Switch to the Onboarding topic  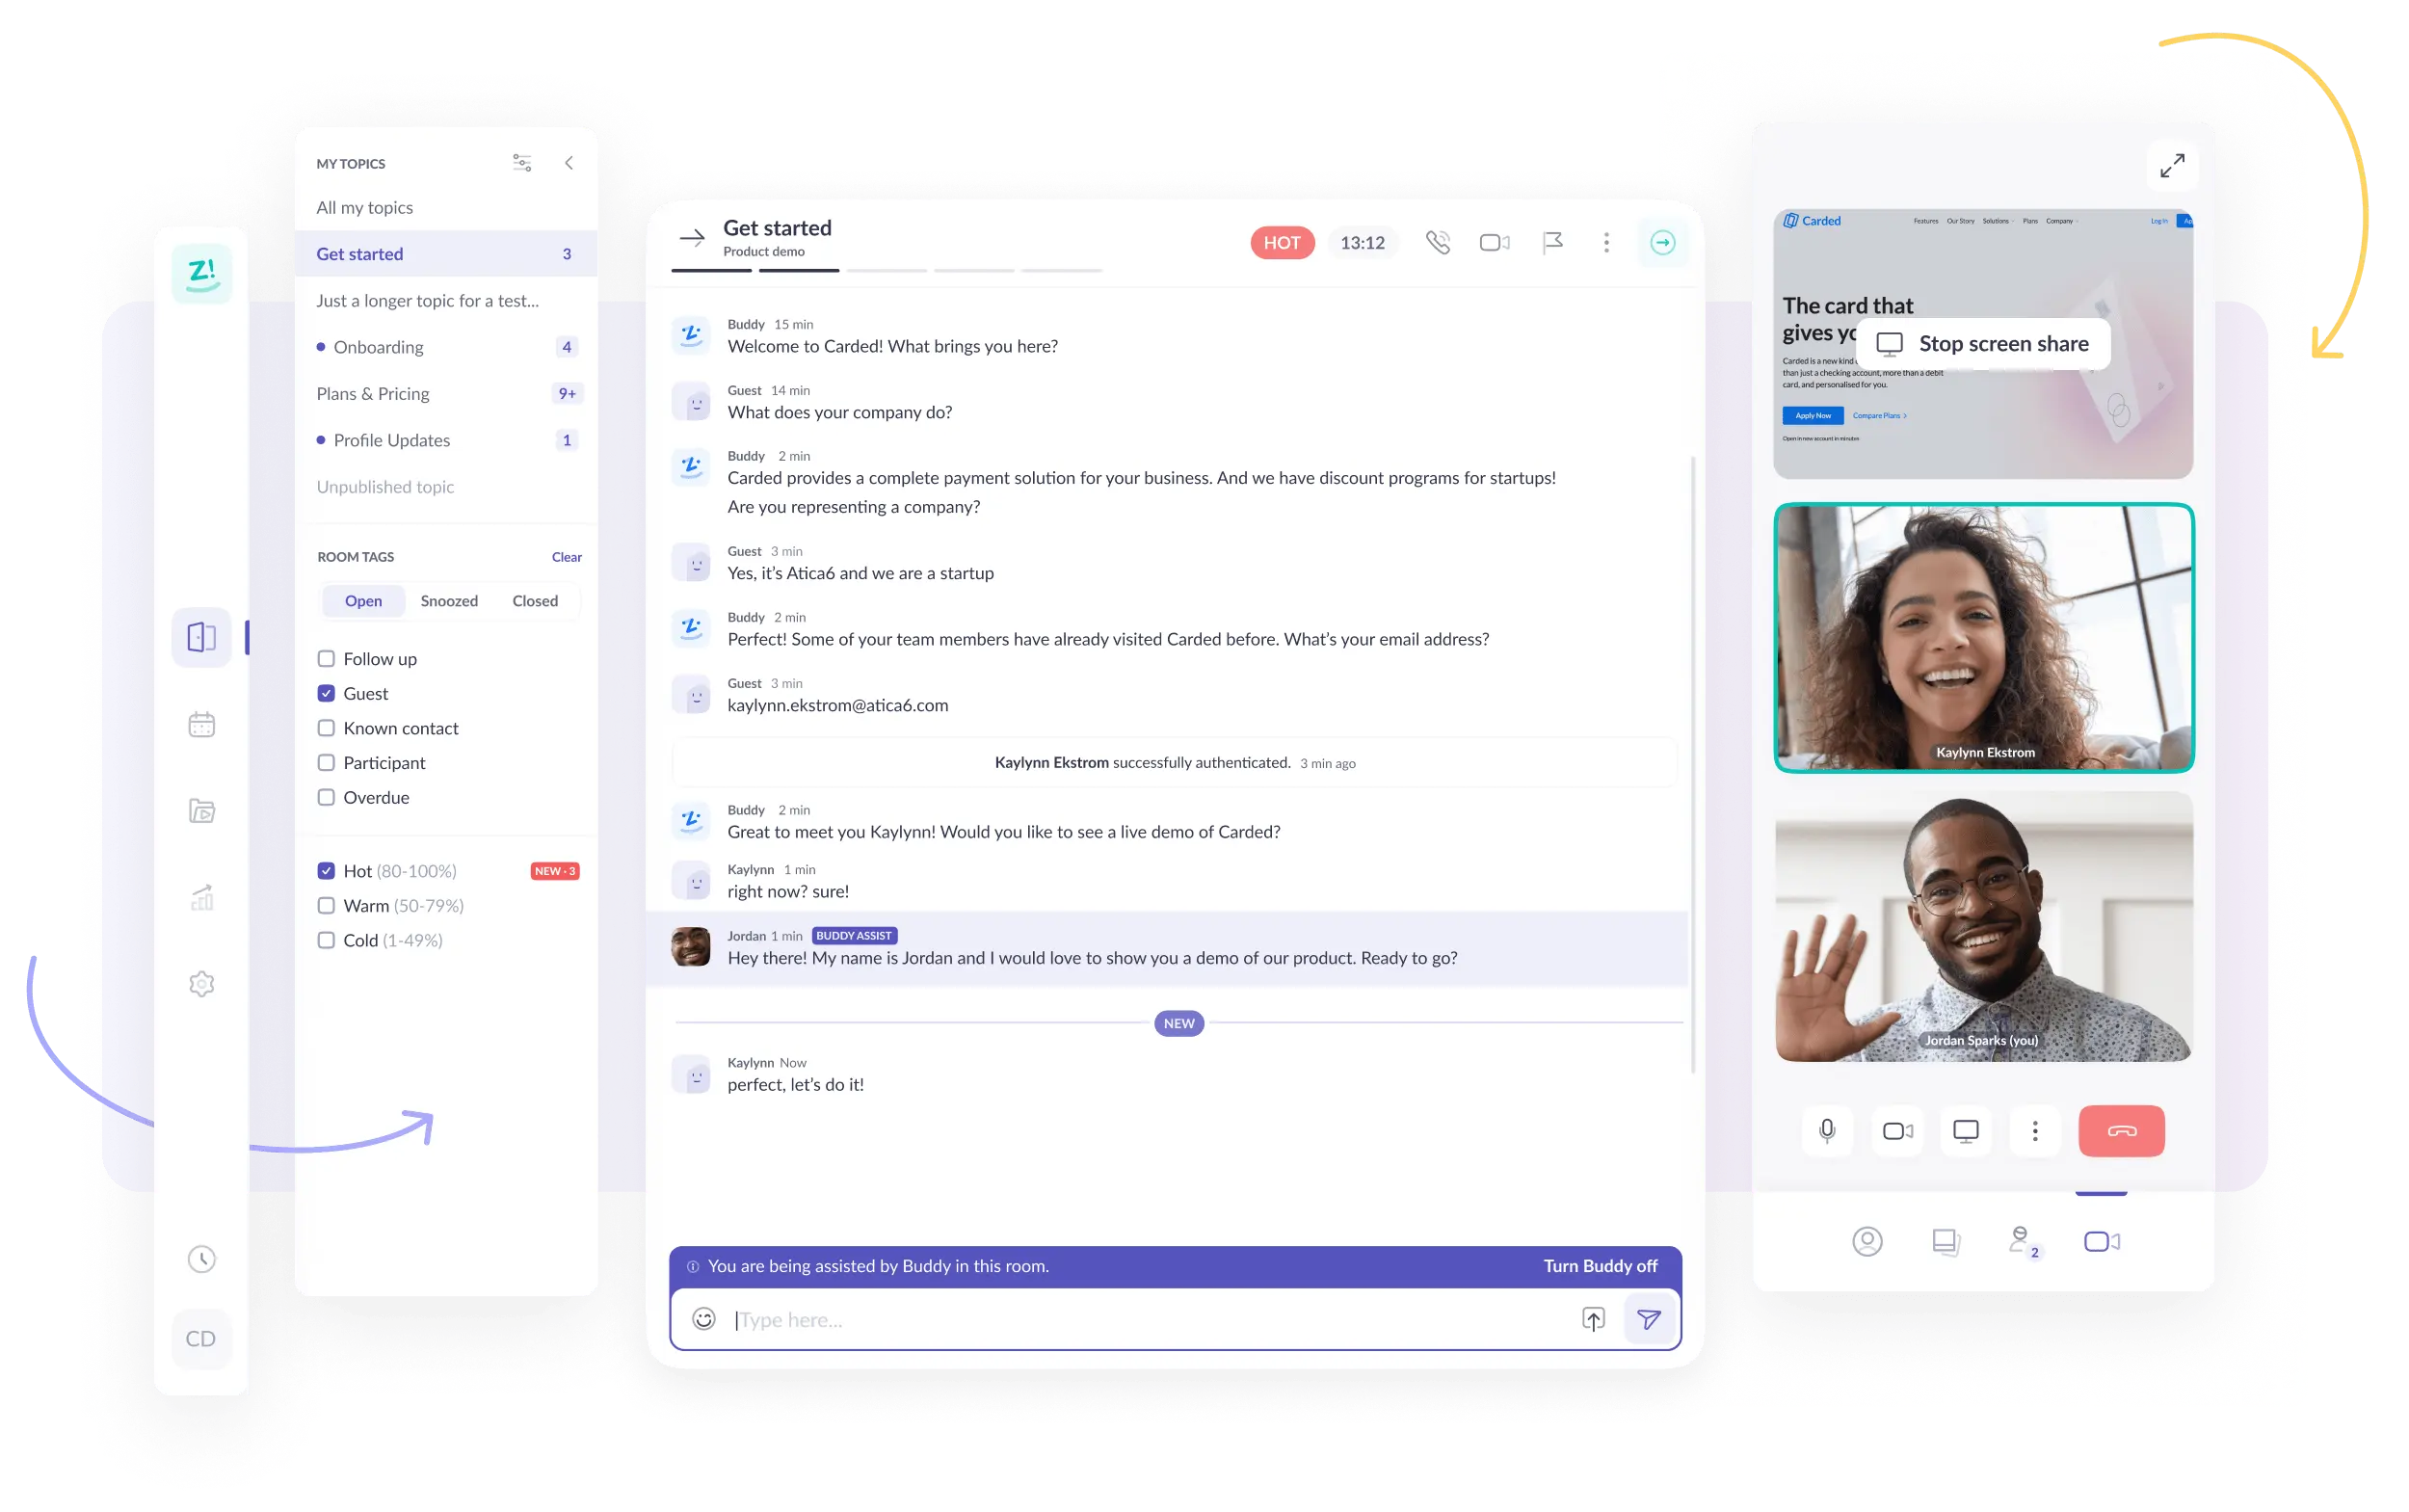coord(380,347)
